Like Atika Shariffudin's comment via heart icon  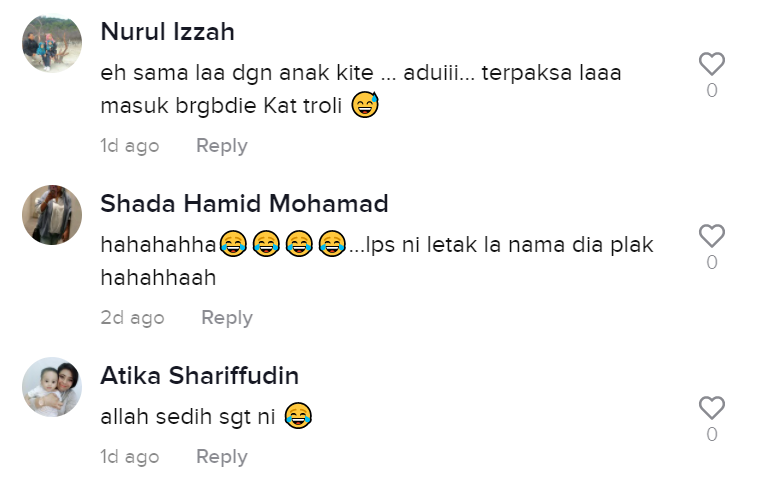(x=711, y=407)
